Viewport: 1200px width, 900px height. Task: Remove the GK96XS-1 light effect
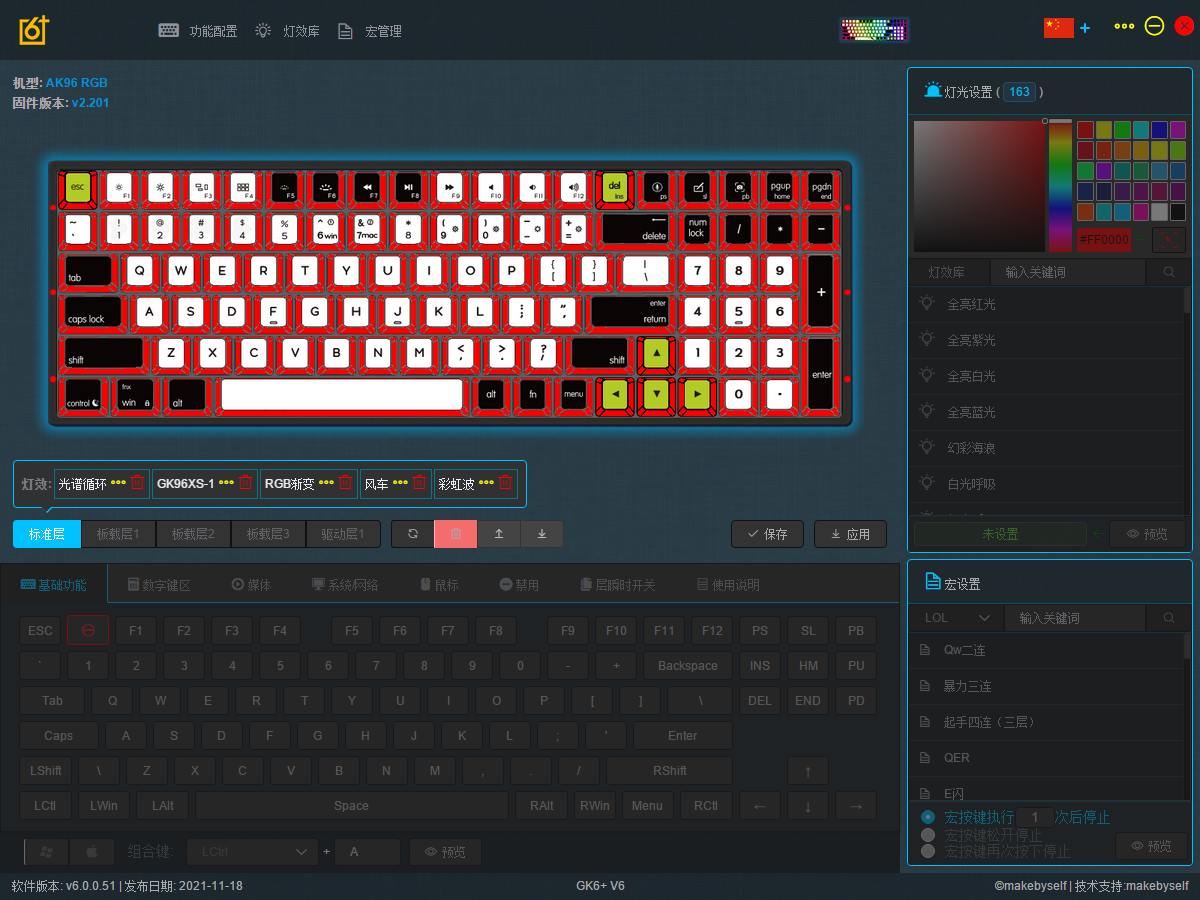click(246, 483)
